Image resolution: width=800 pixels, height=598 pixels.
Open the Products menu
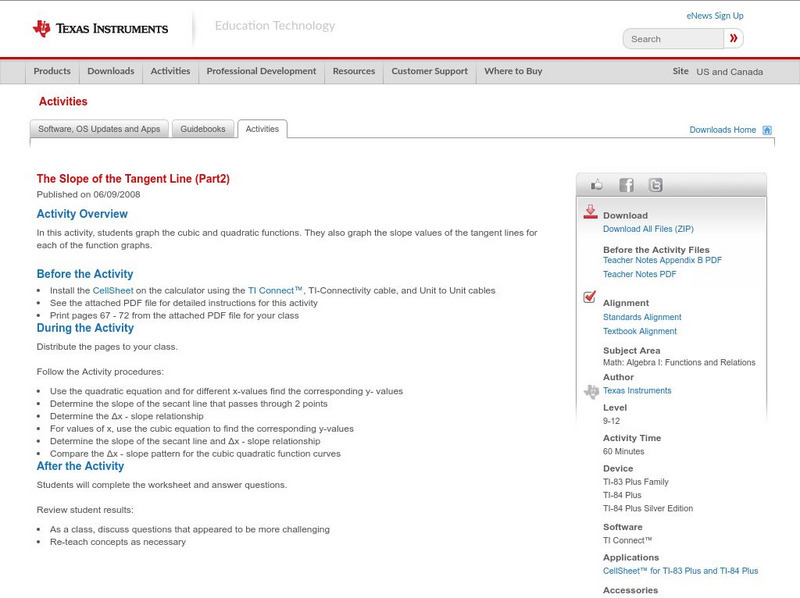click(52, 71)
